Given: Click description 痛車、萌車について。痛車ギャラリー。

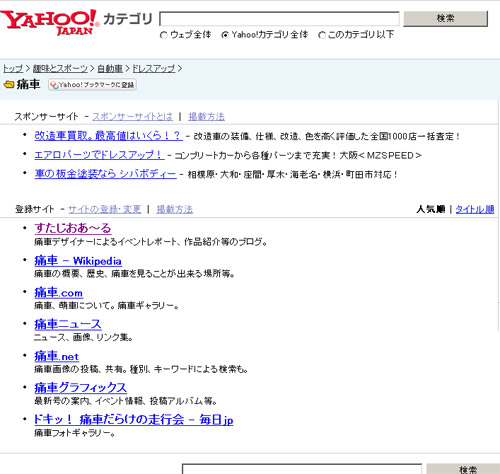Looking at the screenshot, I should click(x=106, y=306).
